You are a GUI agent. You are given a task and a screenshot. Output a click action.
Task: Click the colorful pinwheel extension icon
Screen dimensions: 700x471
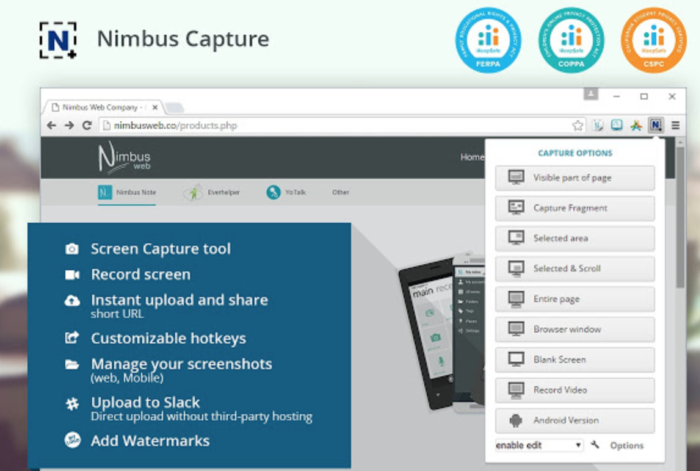click(636, 125)
